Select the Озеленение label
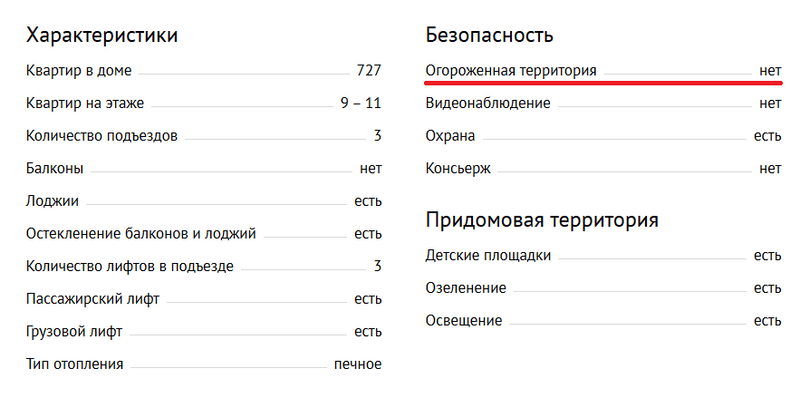This screenshot has width=800, height=400. [466, 288]
